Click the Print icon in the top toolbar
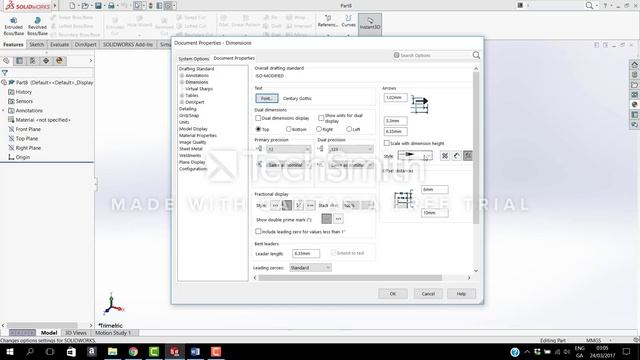Image resolution: width=640 pixels, height=360 pixels. pyautogui.click(x=111, y=6)
